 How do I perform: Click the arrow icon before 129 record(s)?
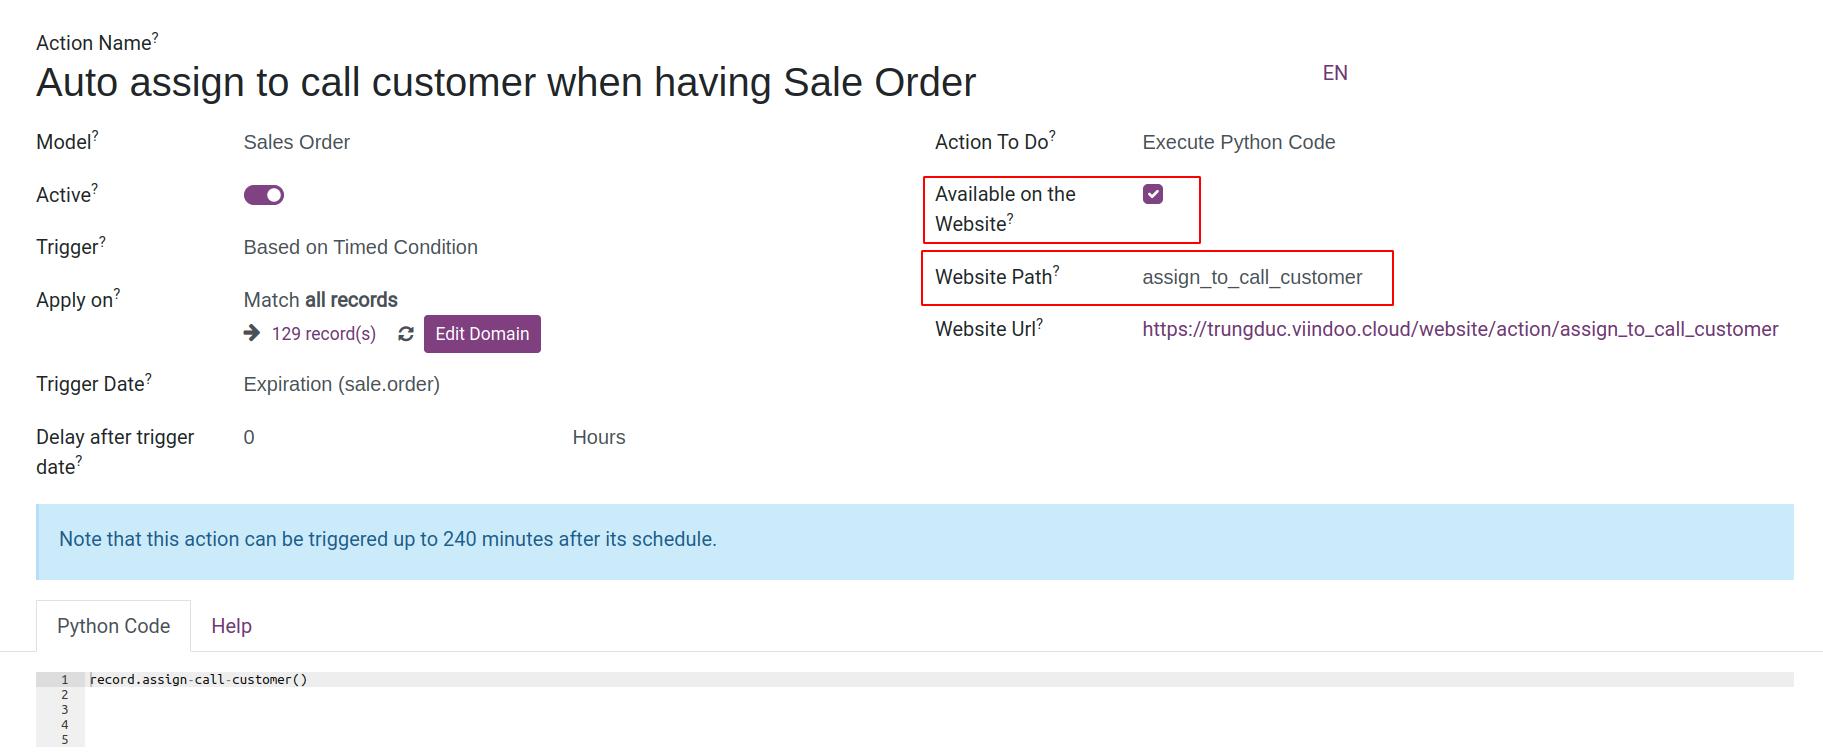[252, 333]
